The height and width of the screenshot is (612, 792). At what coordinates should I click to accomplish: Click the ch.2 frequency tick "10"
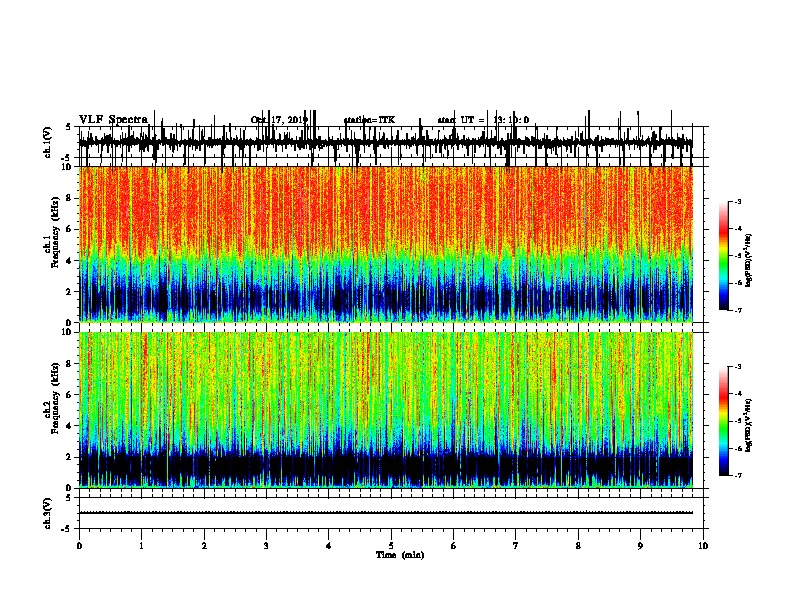point(68,332)
